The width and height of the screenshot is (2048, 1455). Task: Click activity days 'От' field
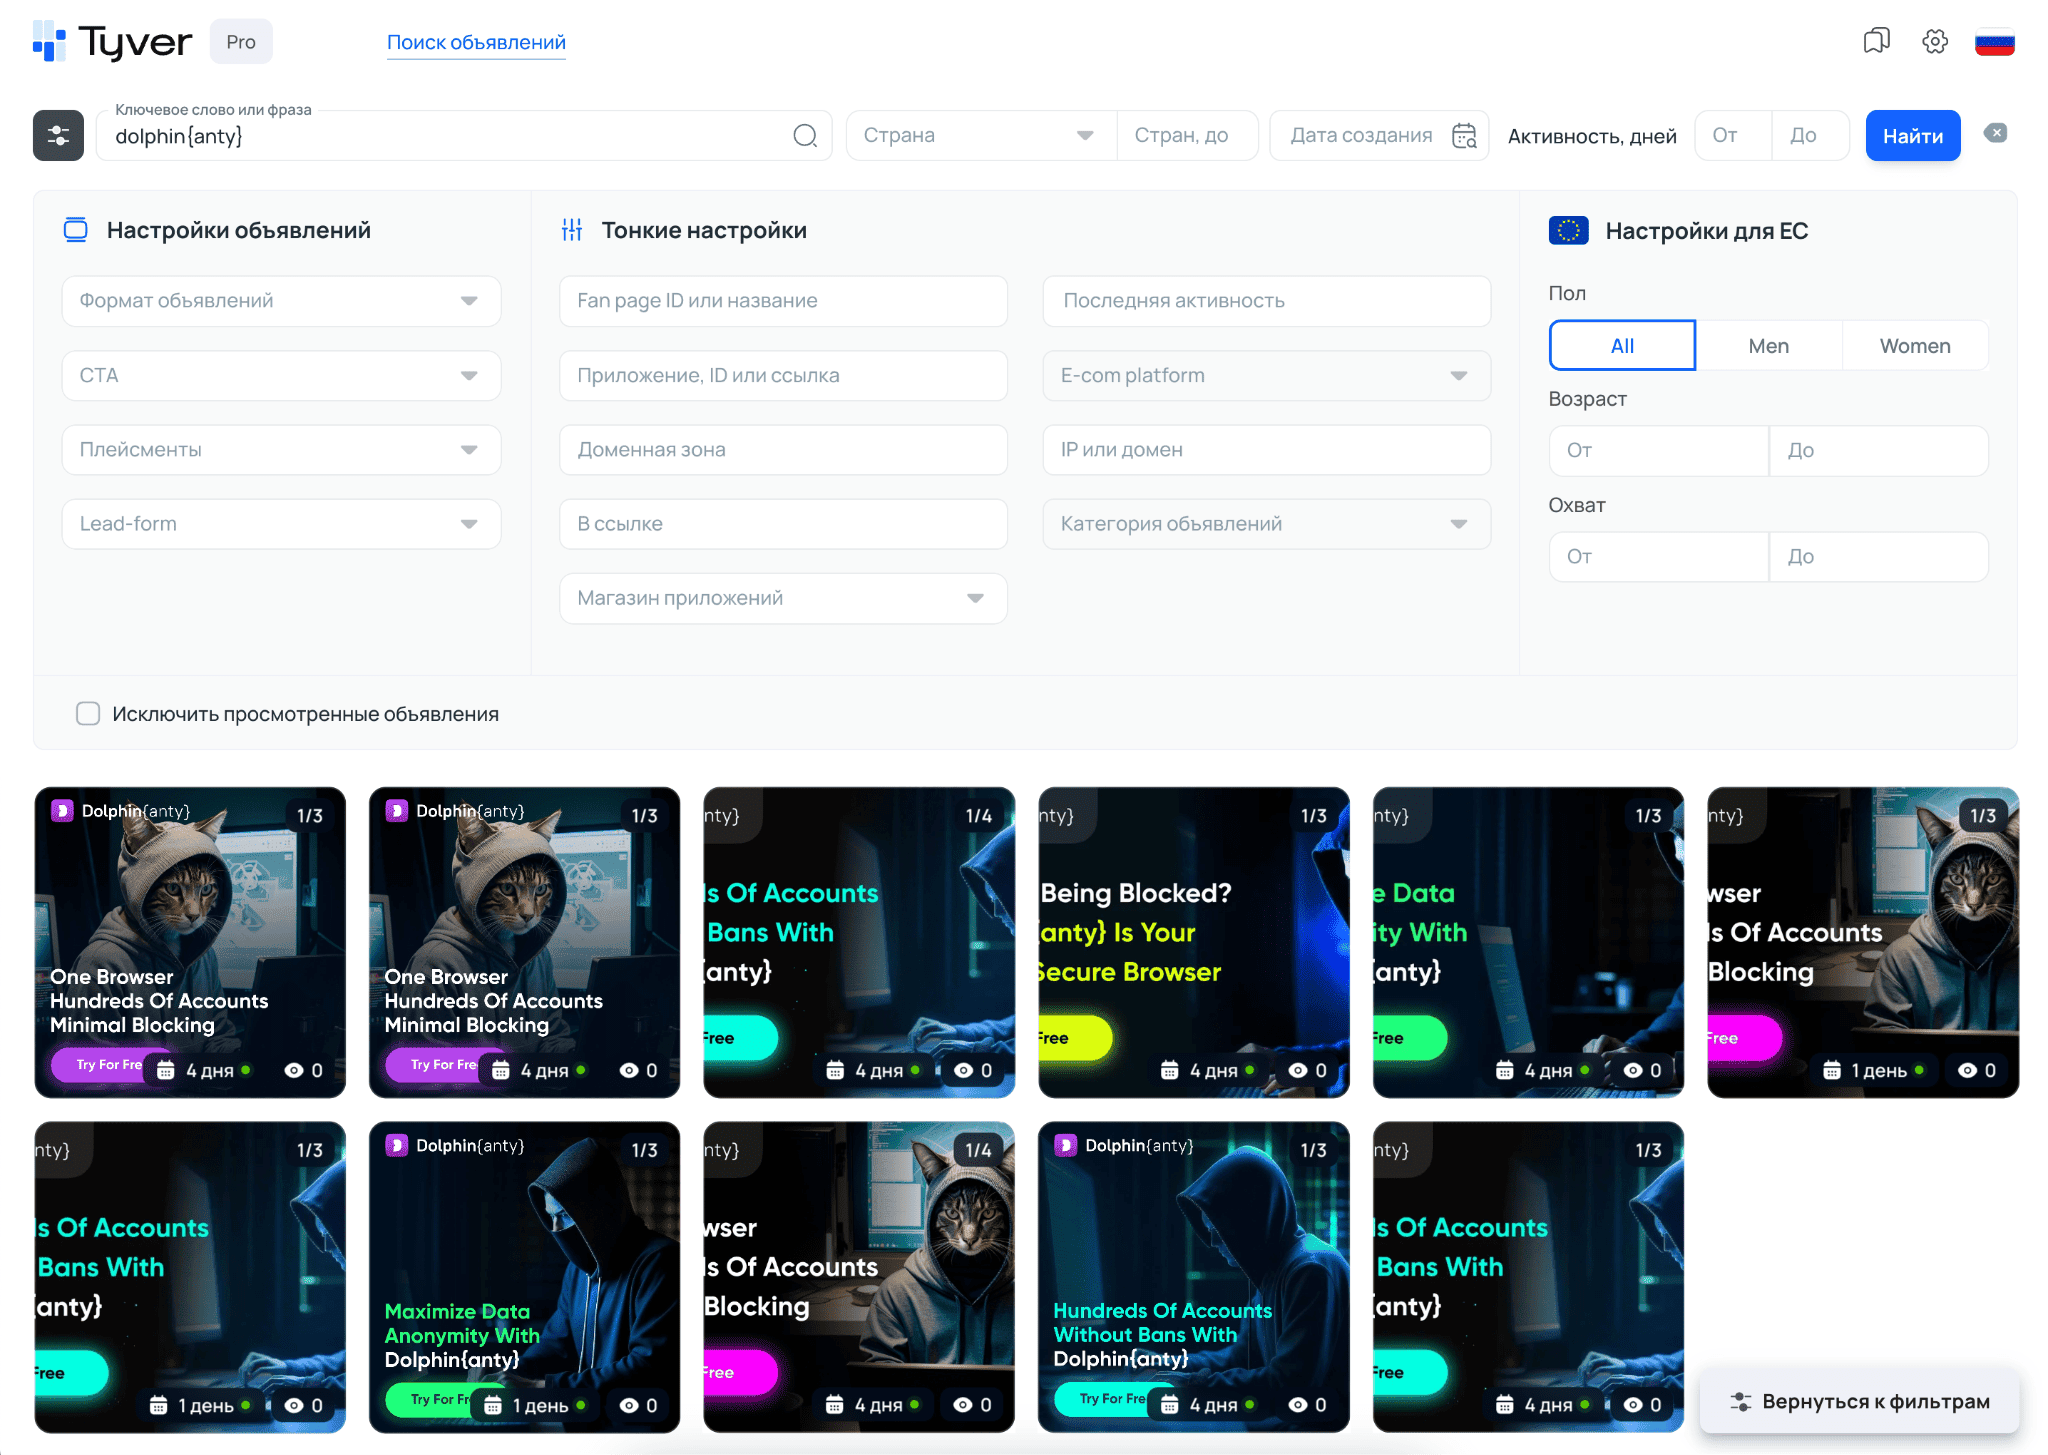tap(1733, 135)
